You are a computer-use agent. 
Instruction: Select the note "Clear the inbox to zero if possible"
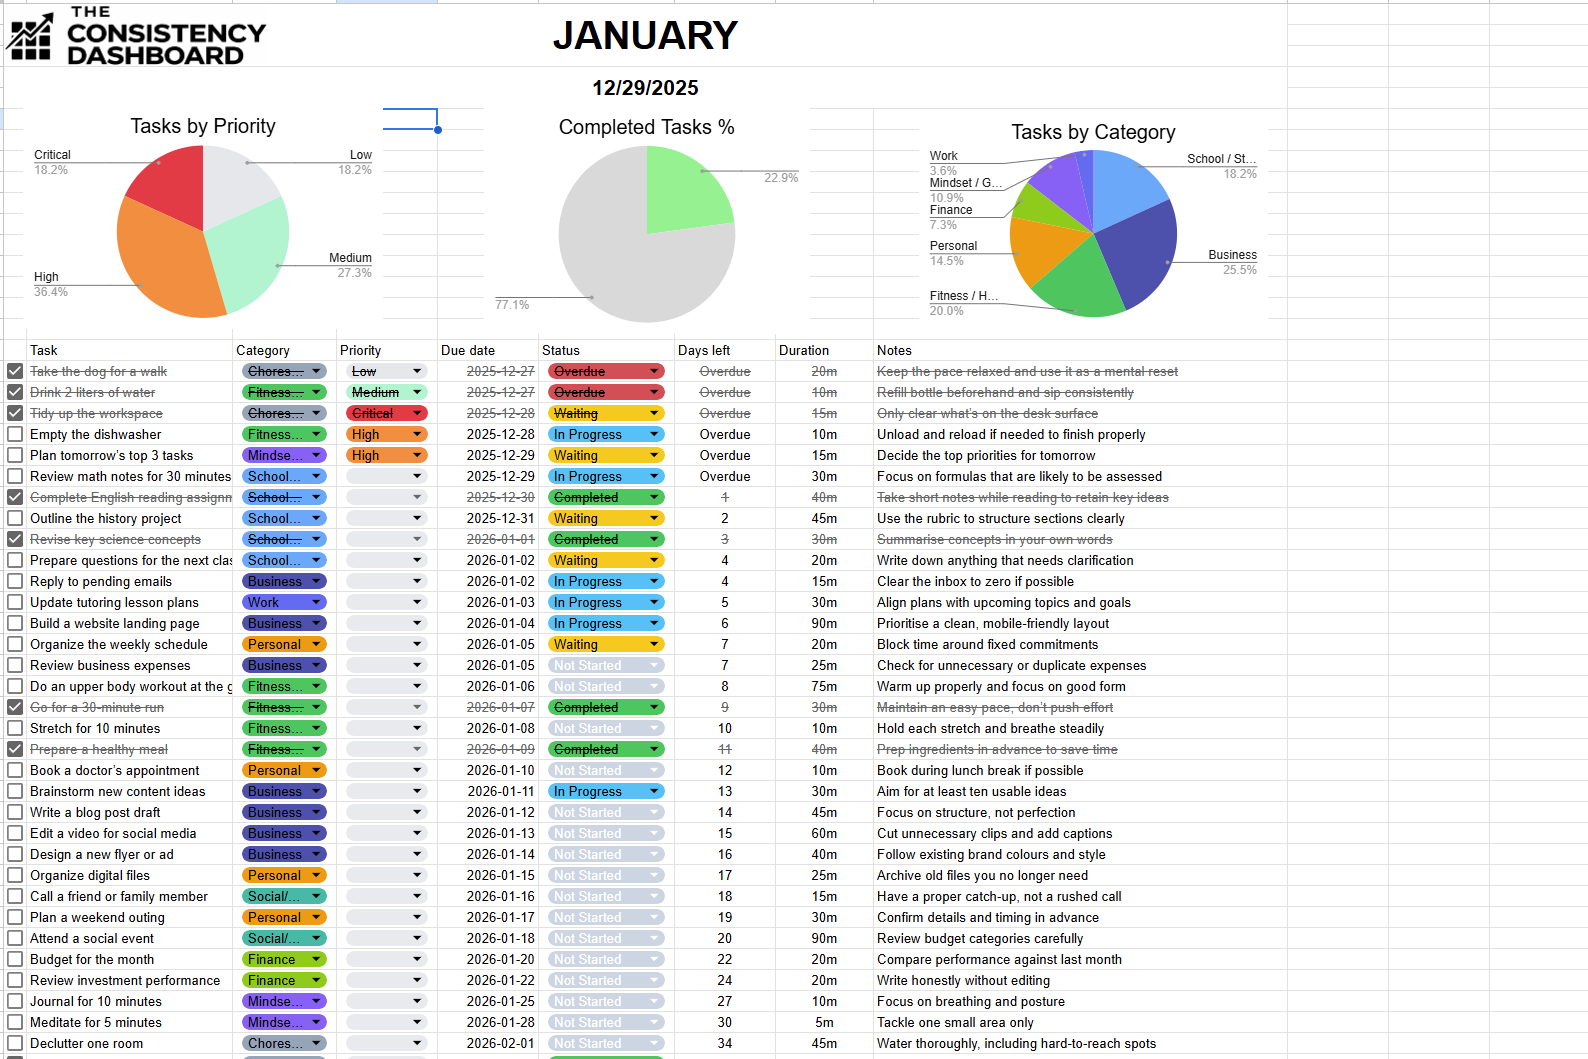pos(975,581)
